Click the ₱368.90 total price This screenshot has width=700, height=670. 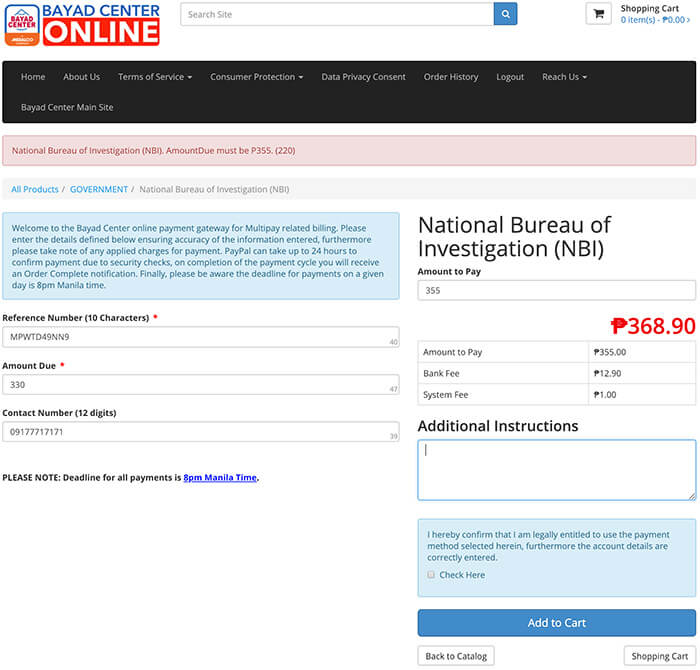pos(653,326)
